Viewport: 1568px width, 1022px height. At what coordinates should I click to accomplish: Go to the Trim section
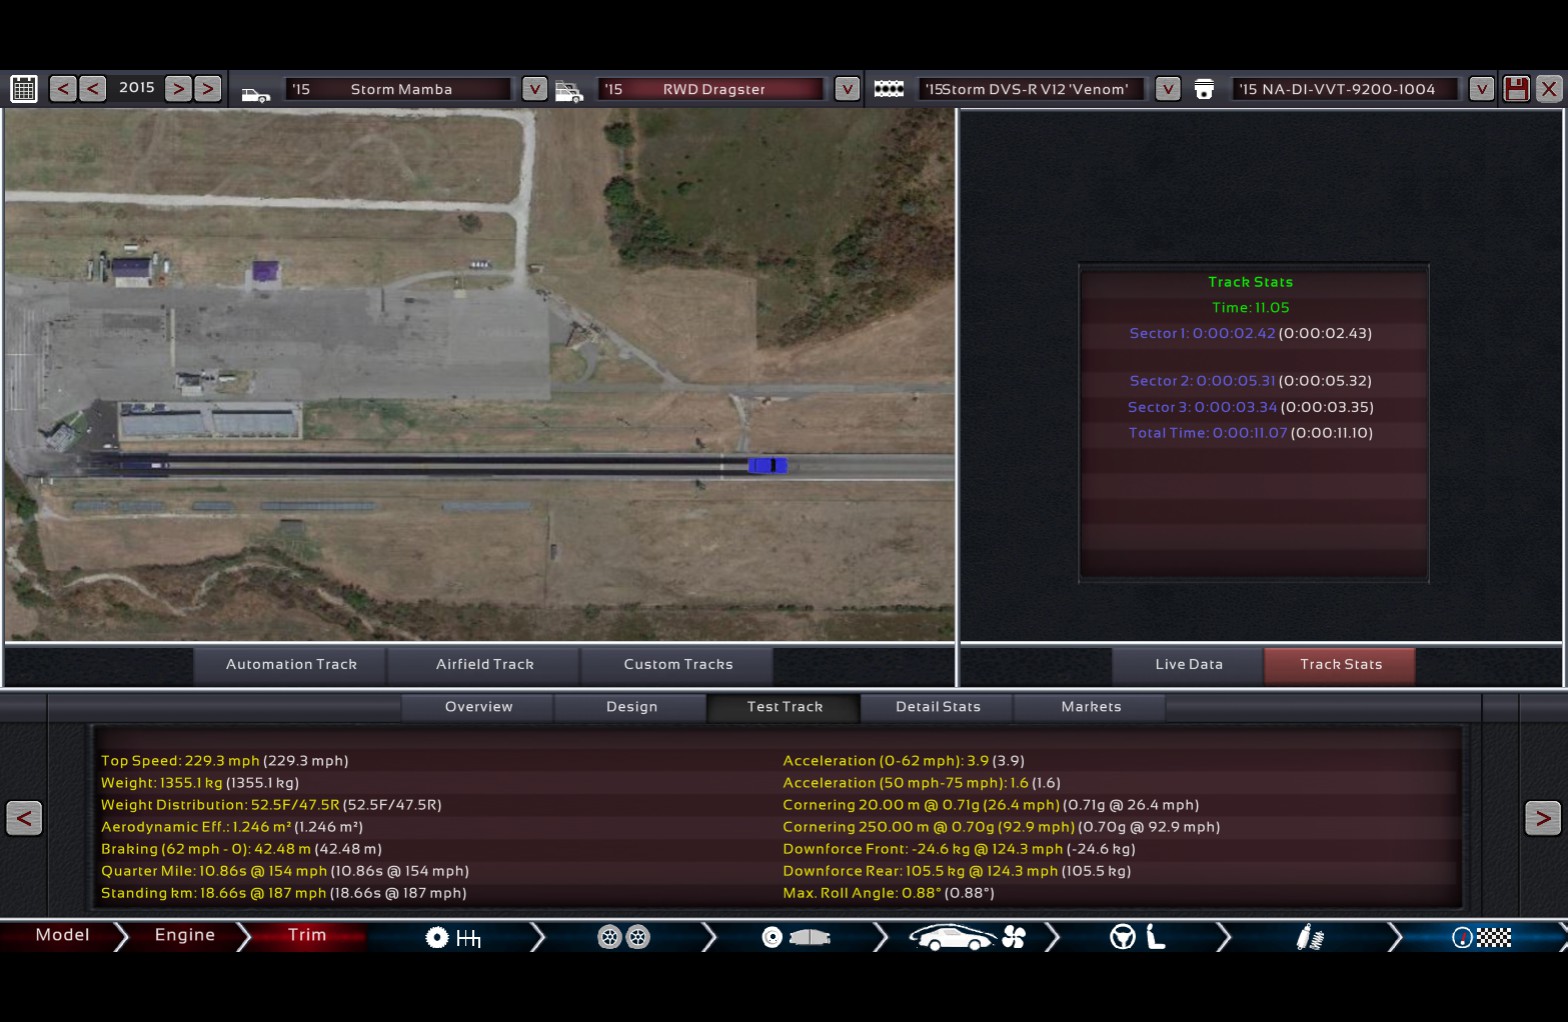(307, 936)
